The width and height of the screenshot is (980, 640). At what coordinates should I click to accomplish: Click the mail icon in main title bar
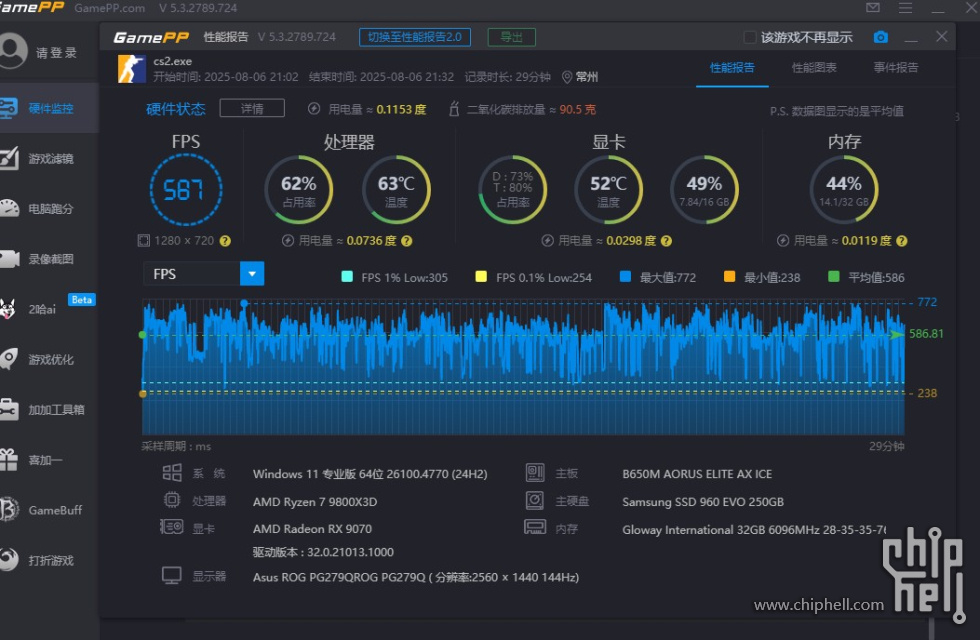tap(873, 8)
